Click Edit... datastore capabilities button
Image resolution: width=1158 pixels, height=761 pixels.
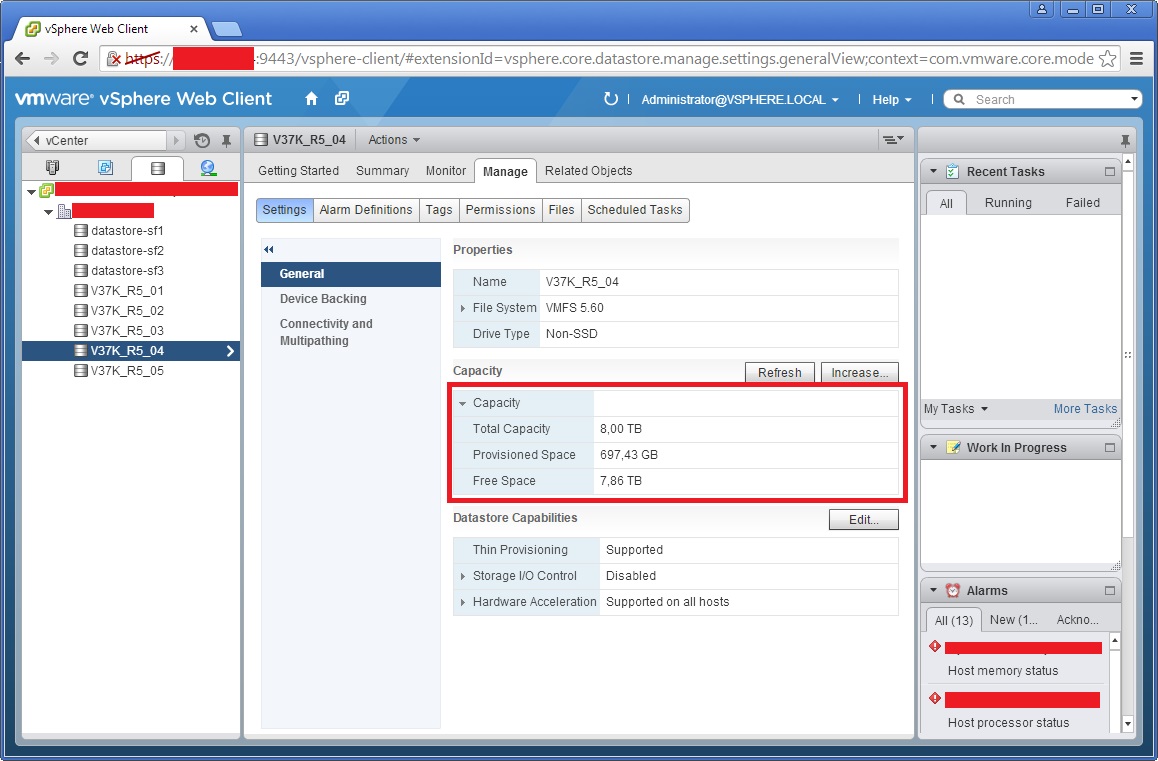[863, 519]
